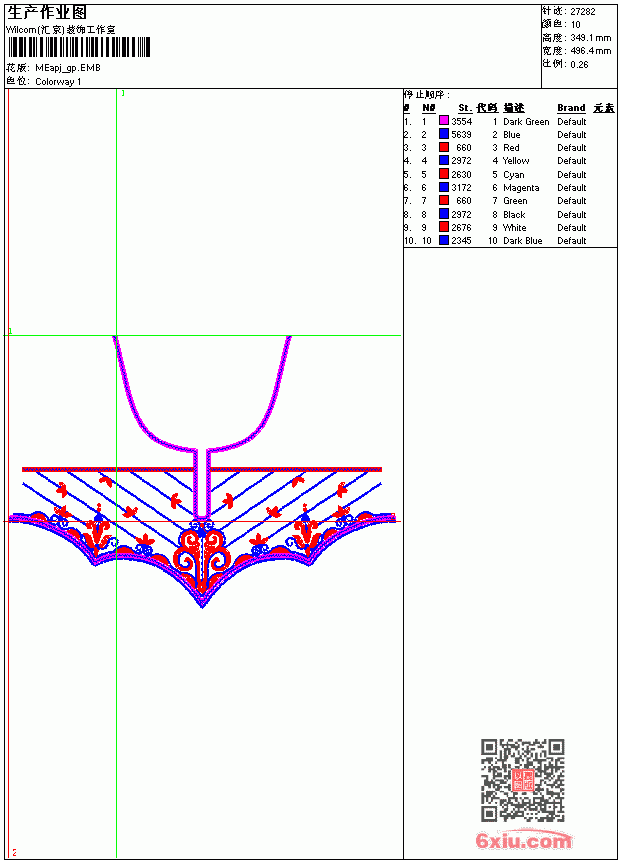Viewport: 620px width, 860px height.
Task: Select the total stitch count 27282
Action: (x=583, y=11)
